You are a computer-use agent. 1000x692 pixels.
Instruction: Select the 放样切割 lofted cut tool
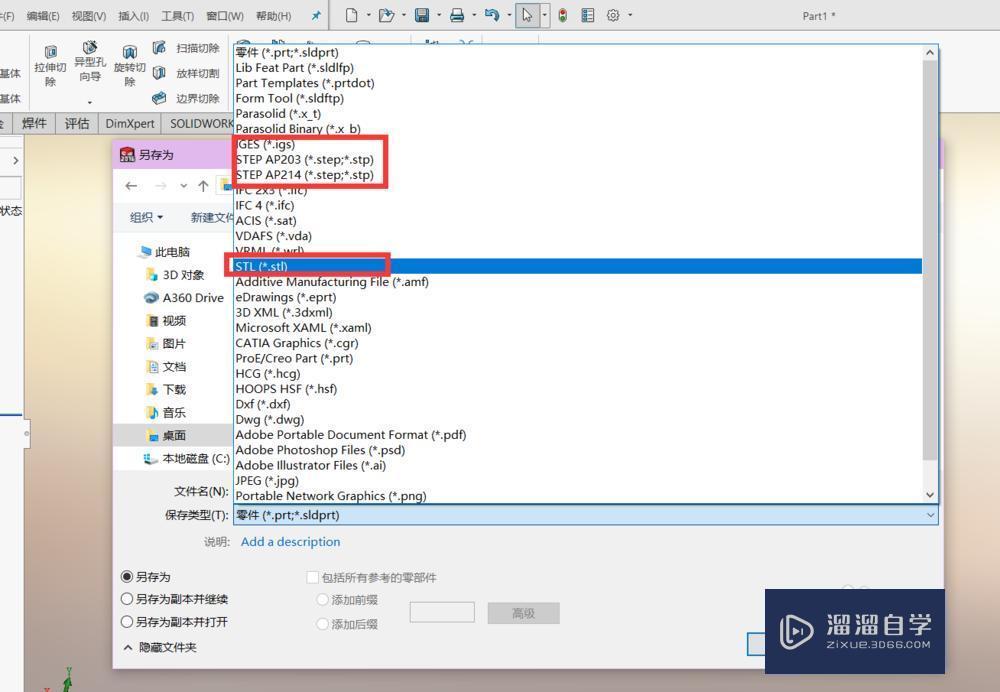pyautogui.click(x=186, y=73)
